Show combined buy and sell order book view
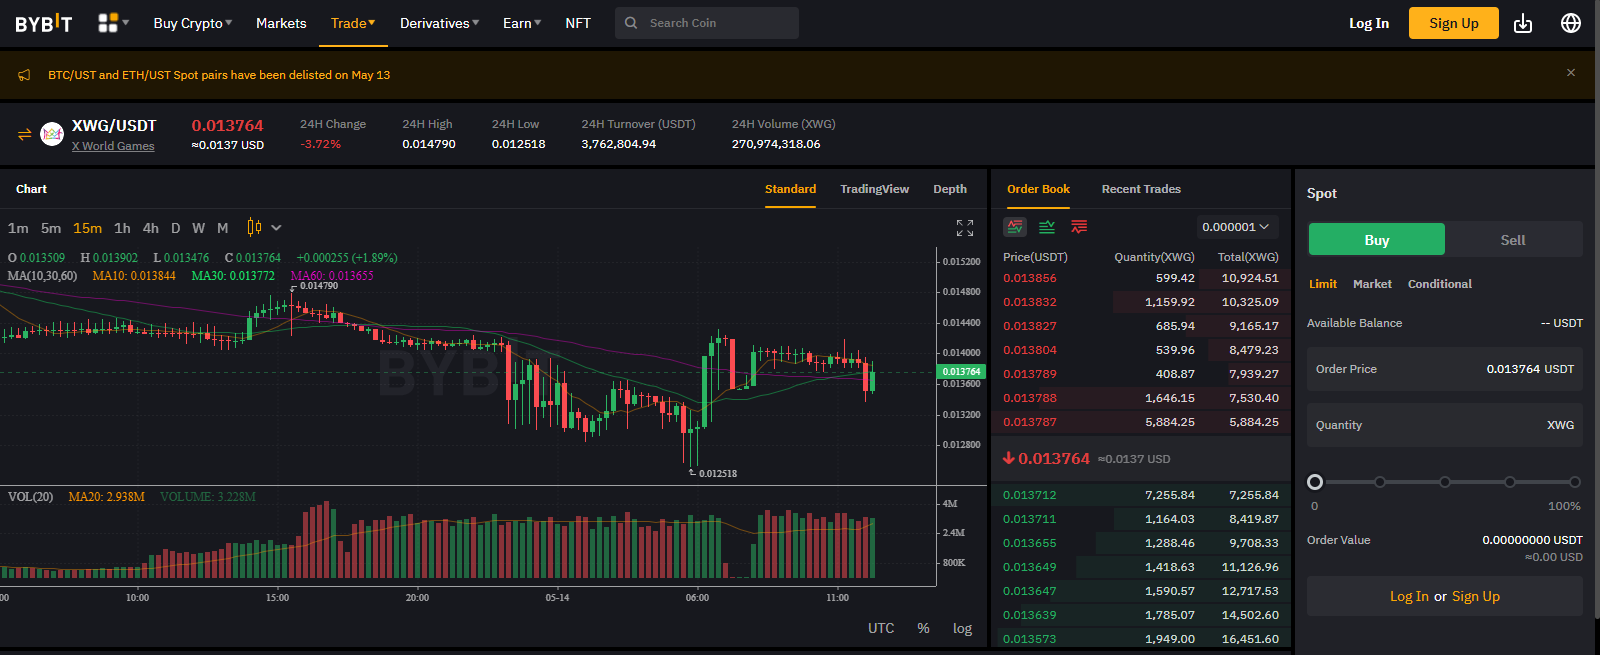Viewport: 1600px width, 655px height. [1015, 227]
